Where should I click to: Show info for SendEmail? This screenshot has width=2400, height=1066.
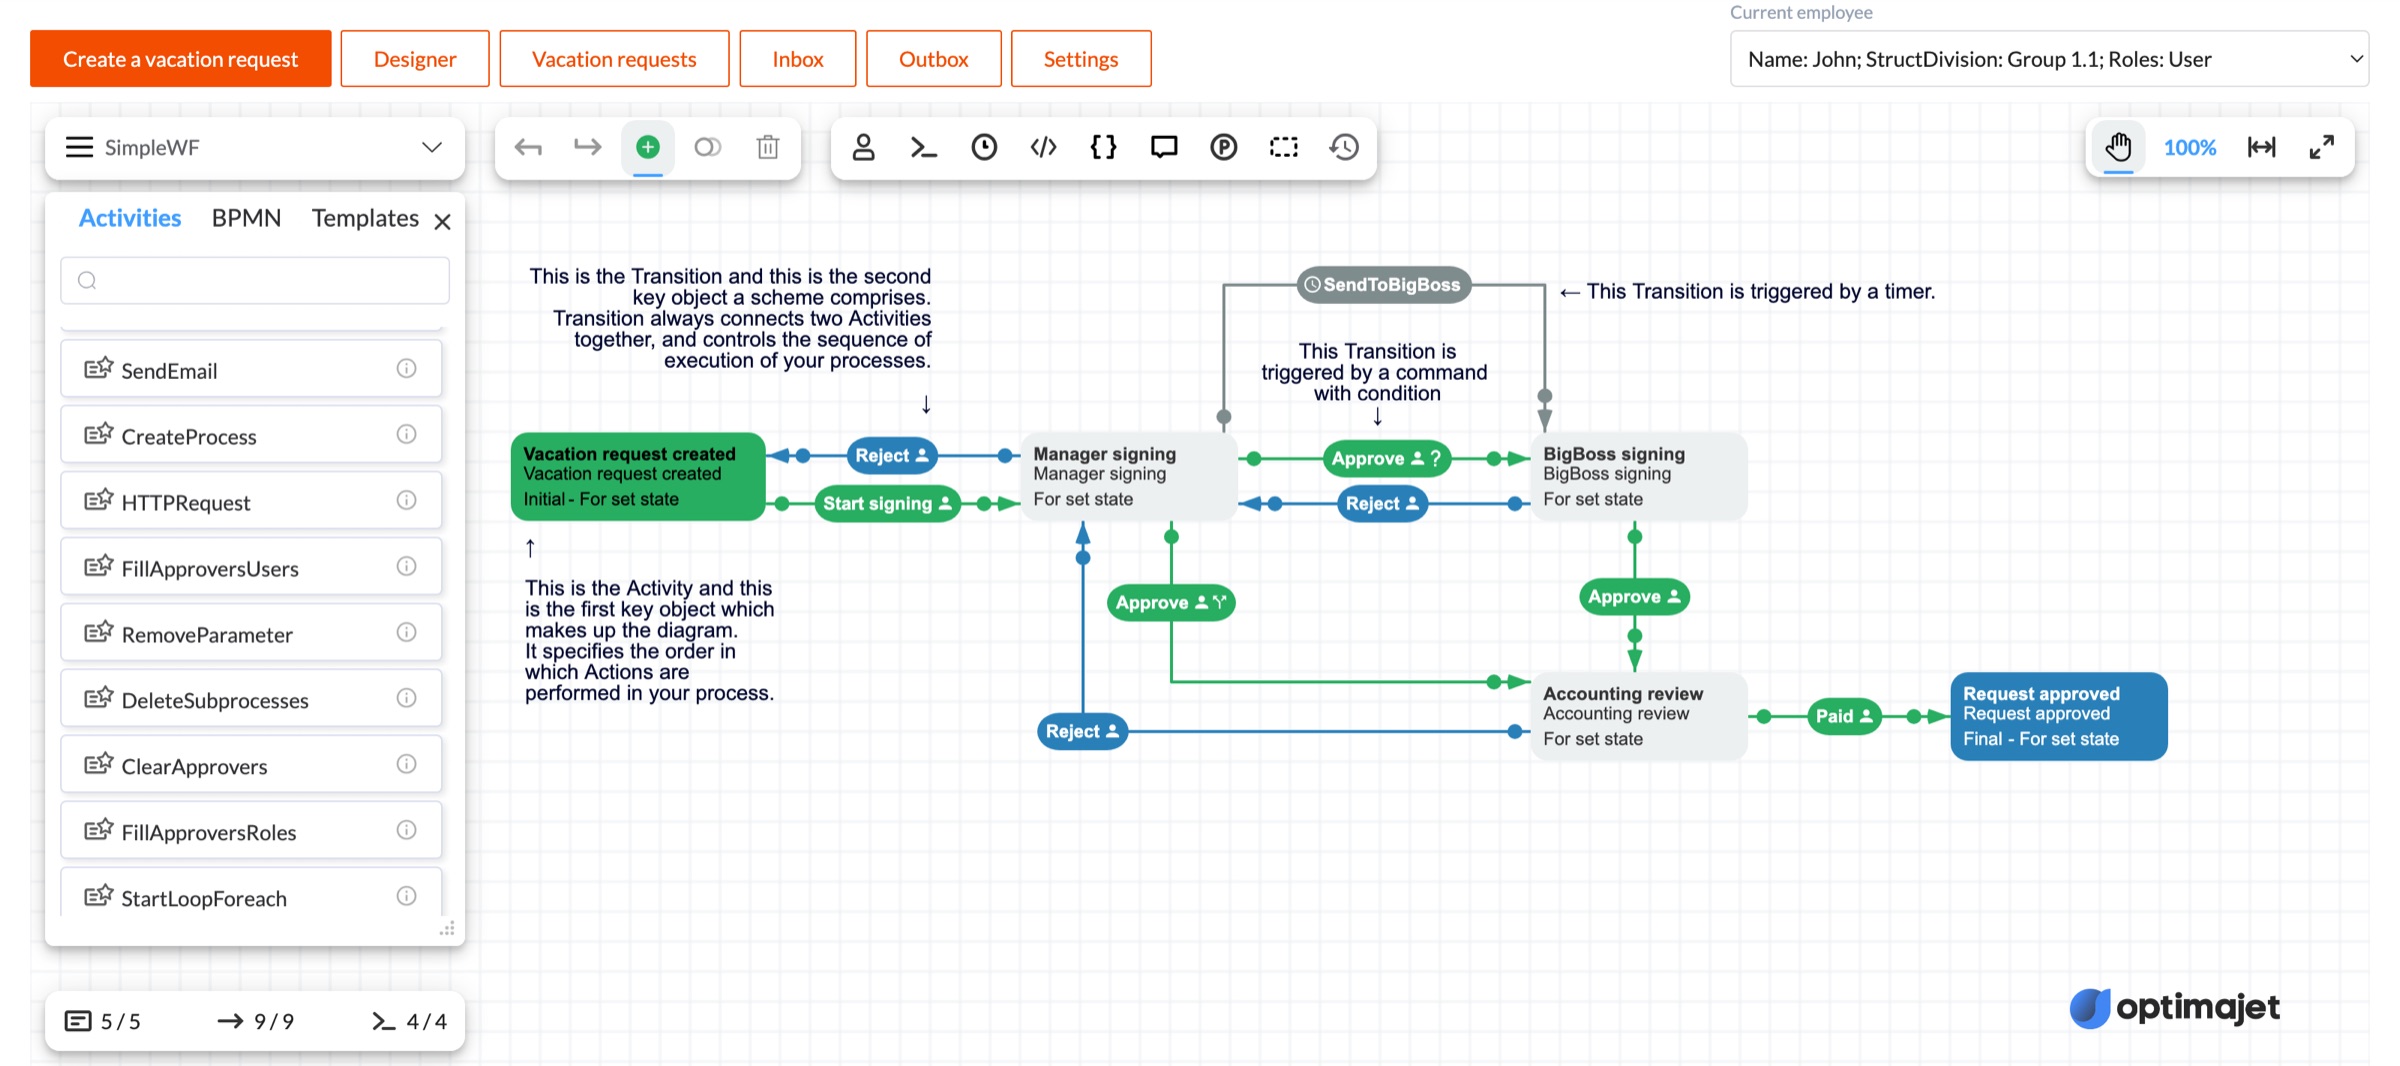coord(406,369)
